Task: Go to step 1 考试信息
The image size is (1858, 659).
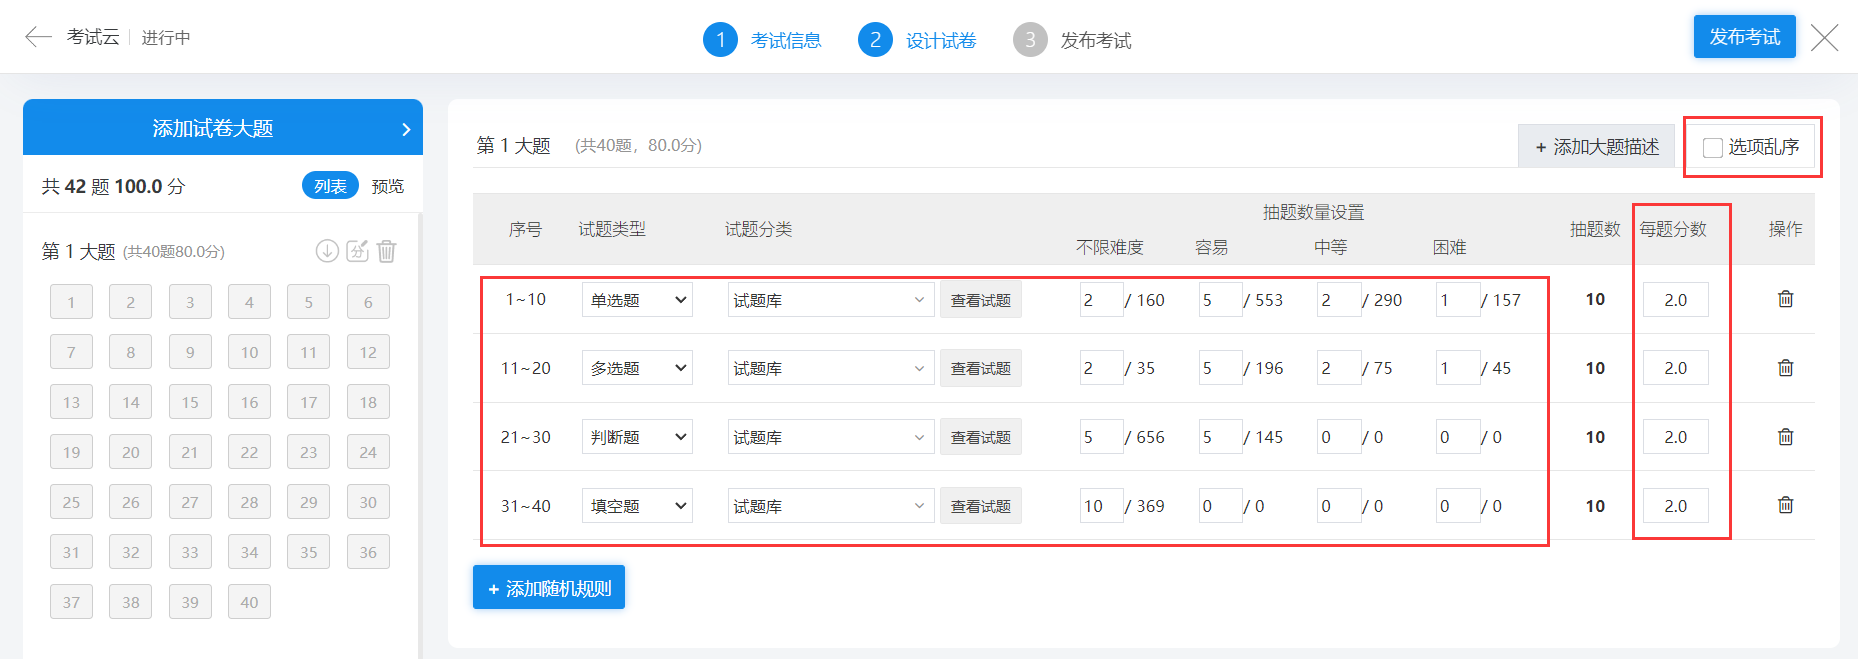Action: [x=762, y=40]
